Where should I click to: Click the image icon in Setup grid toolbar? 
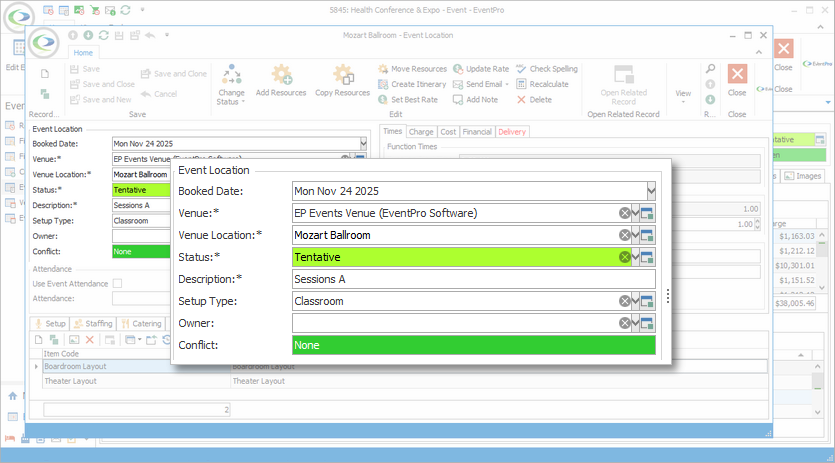[74, 339]
